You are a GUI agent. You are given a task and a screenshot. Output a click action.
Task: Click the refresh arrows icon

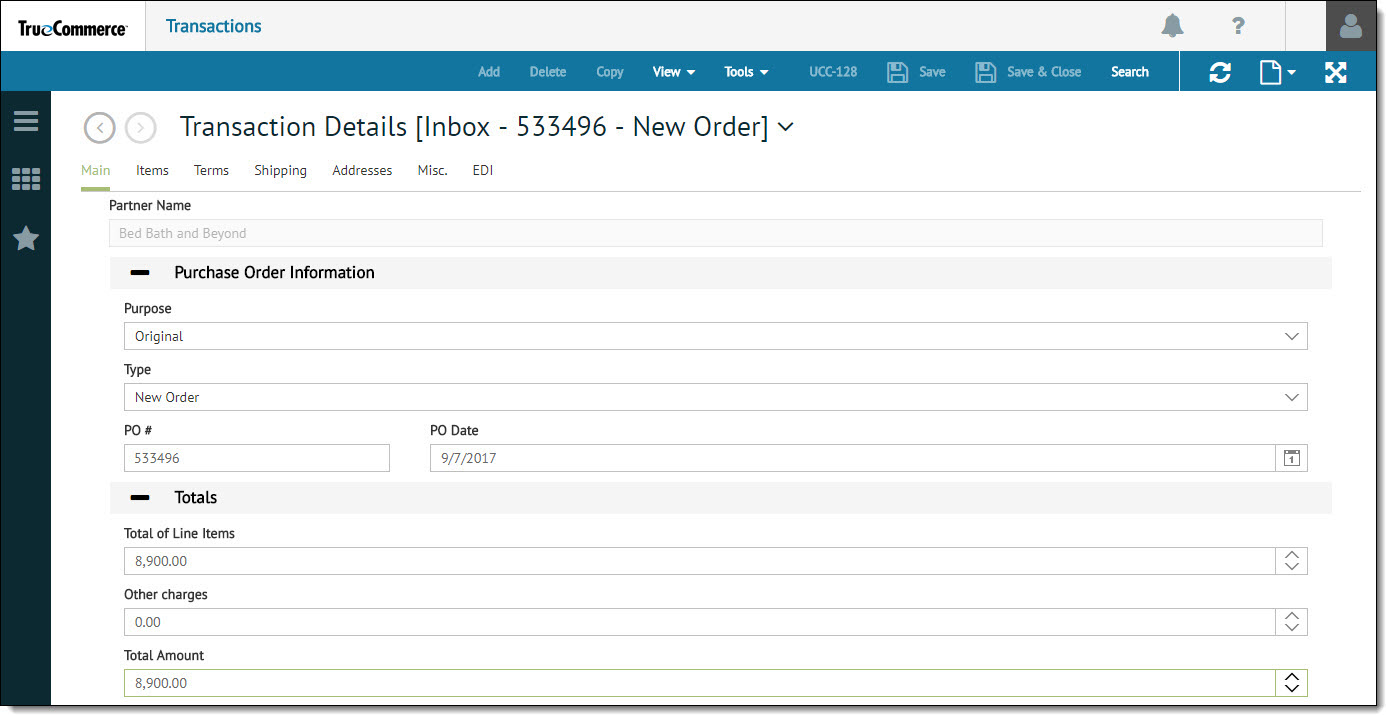click(x=1220, y=72)
